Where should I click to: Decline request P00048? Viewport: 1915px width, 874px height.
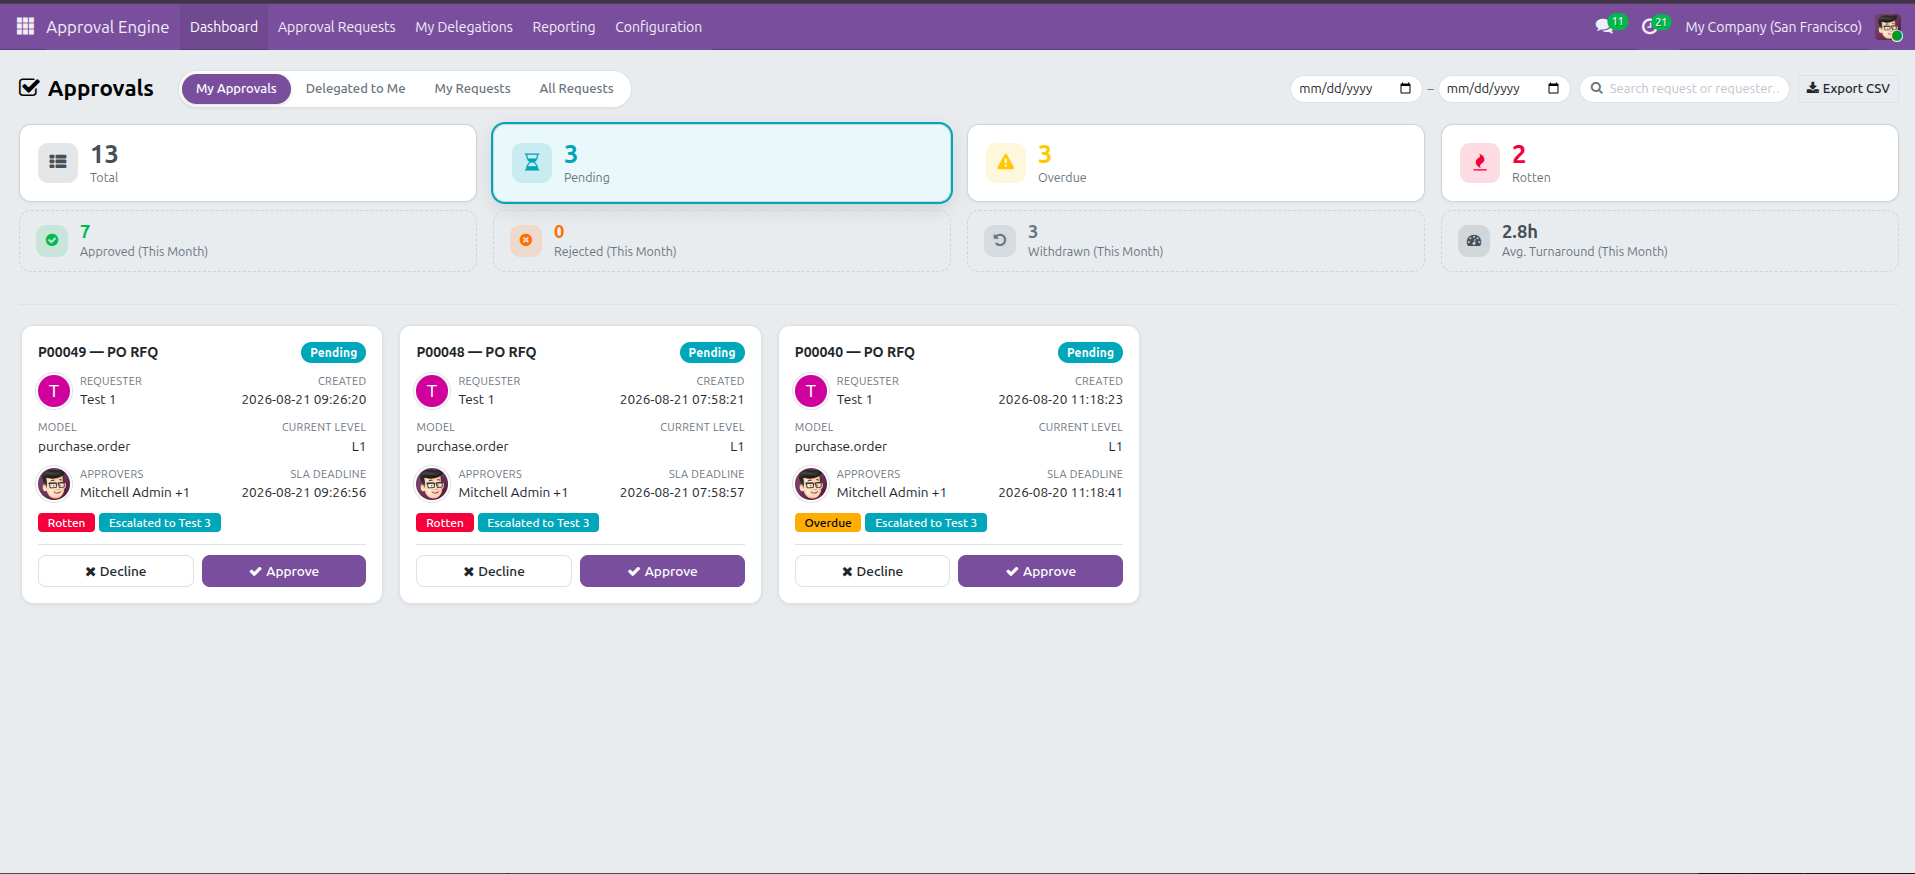click(494, 571)
